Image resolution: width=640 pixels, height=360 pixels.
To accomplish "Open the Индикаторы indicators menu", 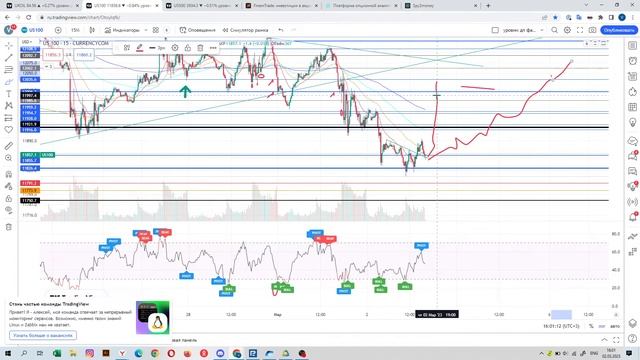I will 122,30.
